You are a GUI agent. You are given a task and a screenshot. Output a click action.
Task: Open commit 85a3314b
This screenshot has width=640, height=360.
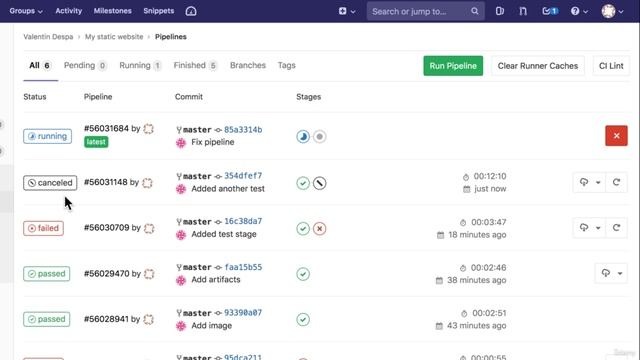(243, 130)
